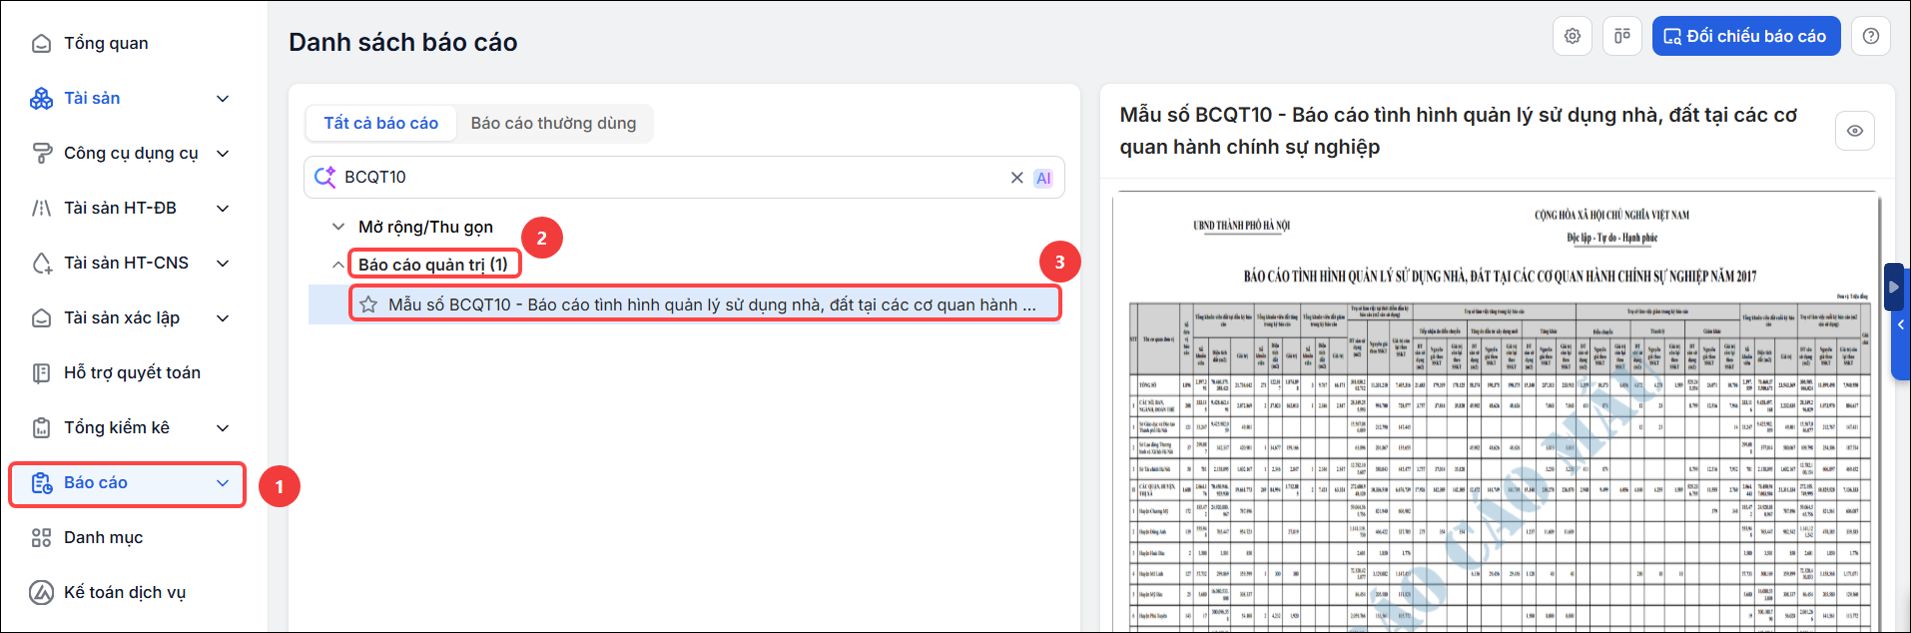
Task: Collapse the Báo cáo quản trị group
Action: click(x=337, y=265)
